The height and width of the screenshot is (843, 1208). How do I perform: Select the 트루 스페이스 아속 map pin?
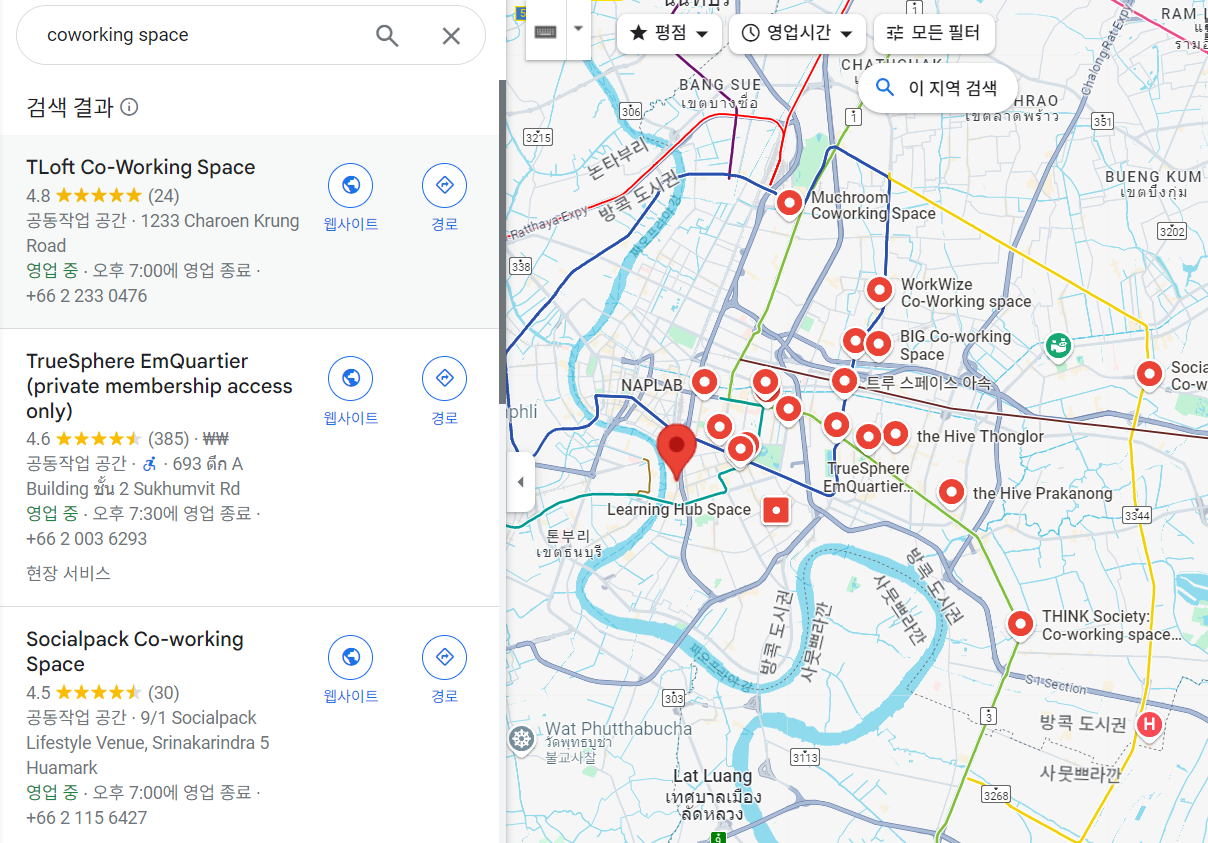point(844,380)
